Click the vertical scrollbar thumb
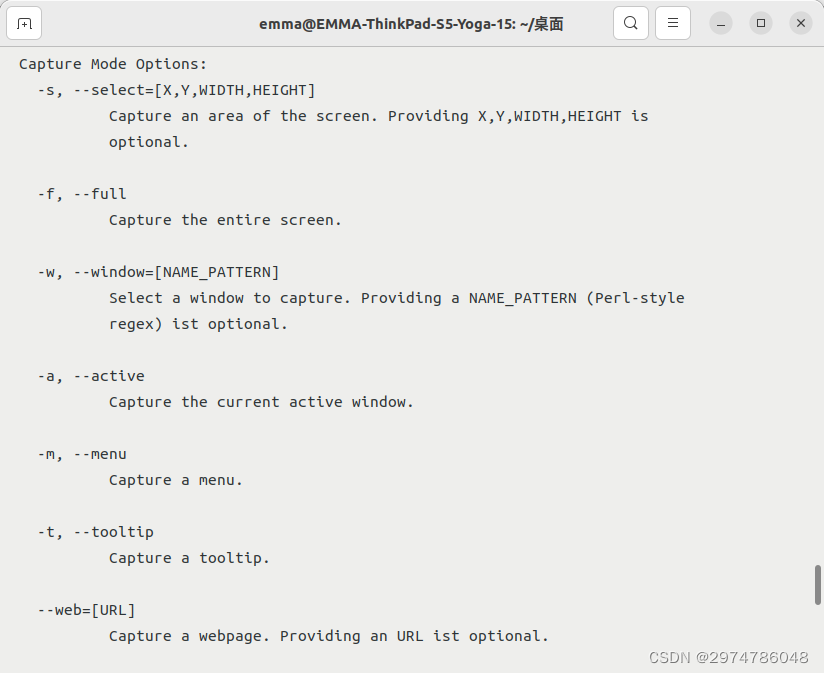824x673 pixels. [x=818, y=585]
